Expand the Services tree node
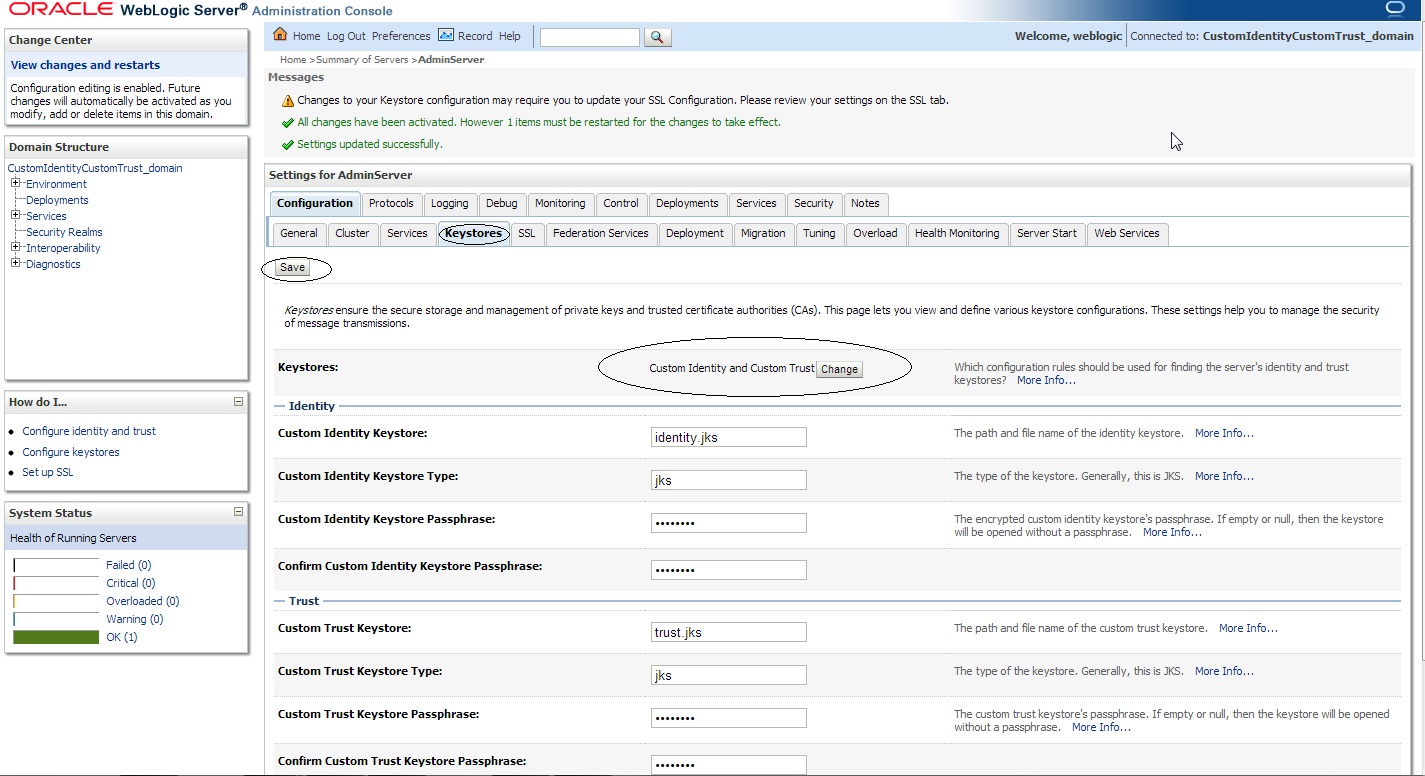 coord(16,216)
